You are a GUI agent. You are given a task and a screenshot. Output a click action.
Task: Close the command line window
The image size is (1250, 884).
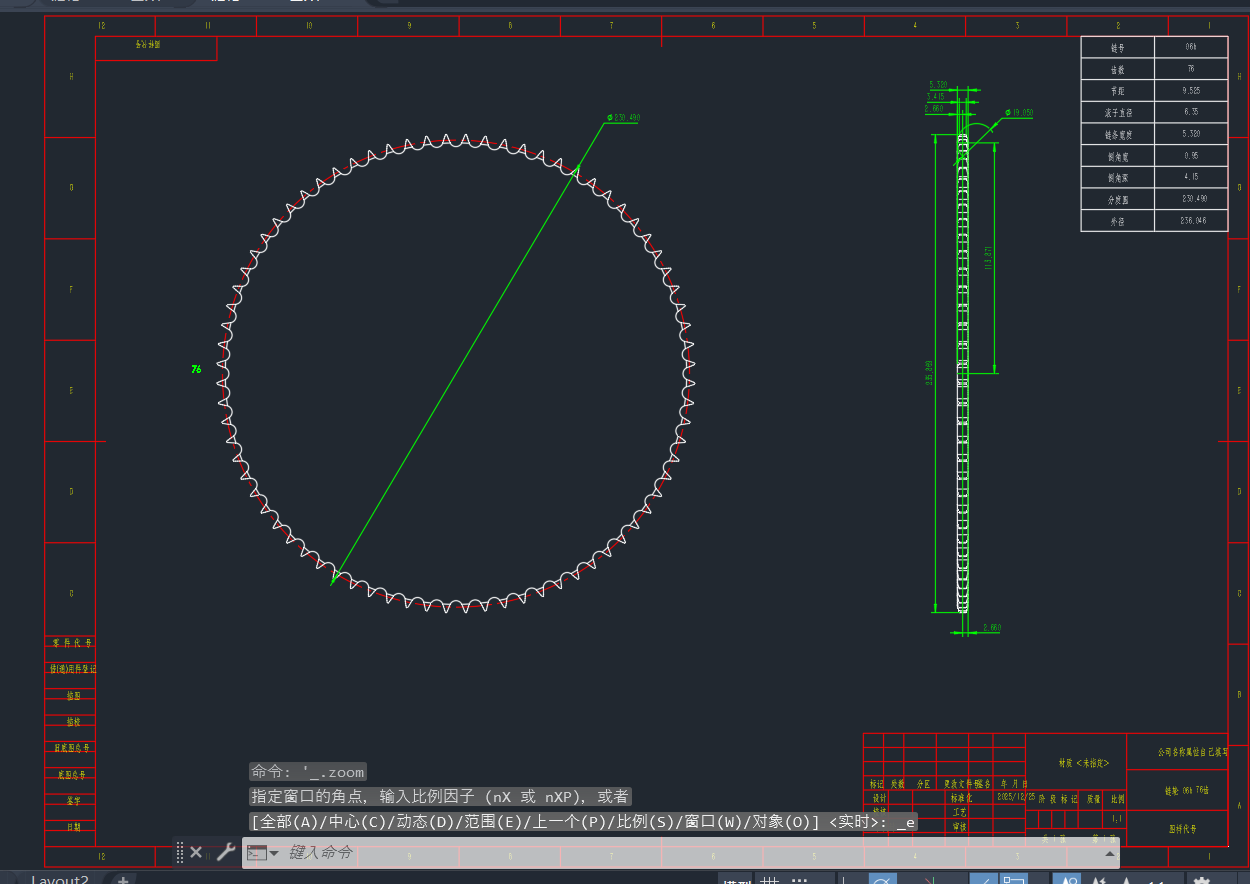tap(196, 852)
